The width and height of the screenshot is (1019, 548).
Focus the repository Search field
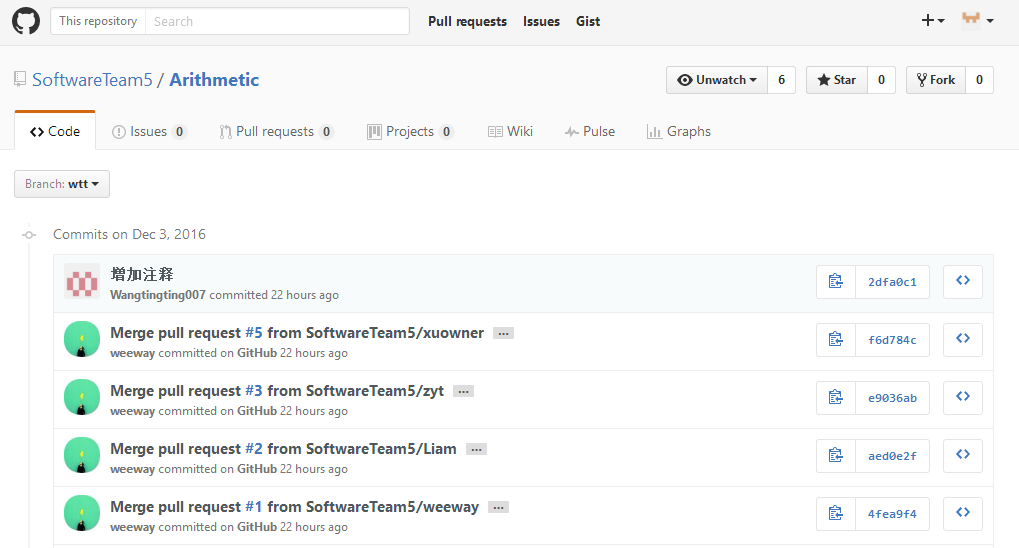click(277, 21)
